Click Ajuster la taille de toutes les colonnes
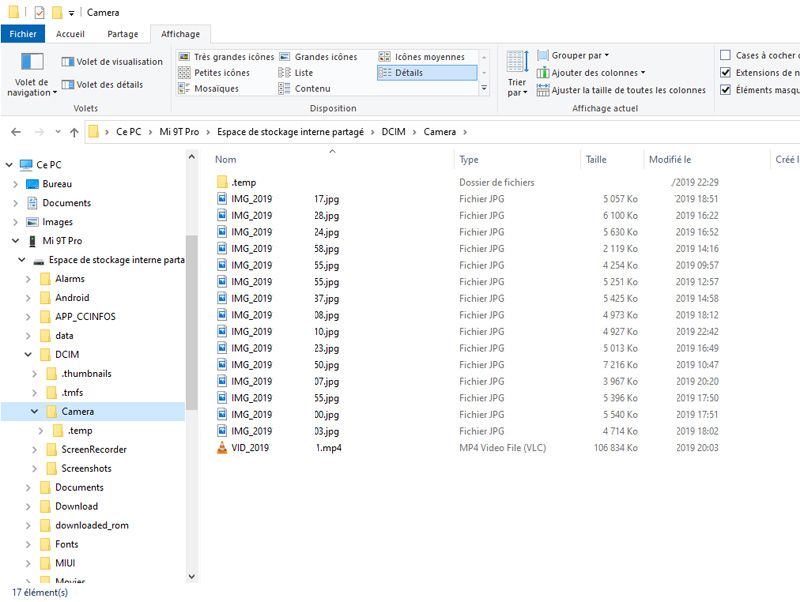 pyautogui.click(x=620, y=90)
